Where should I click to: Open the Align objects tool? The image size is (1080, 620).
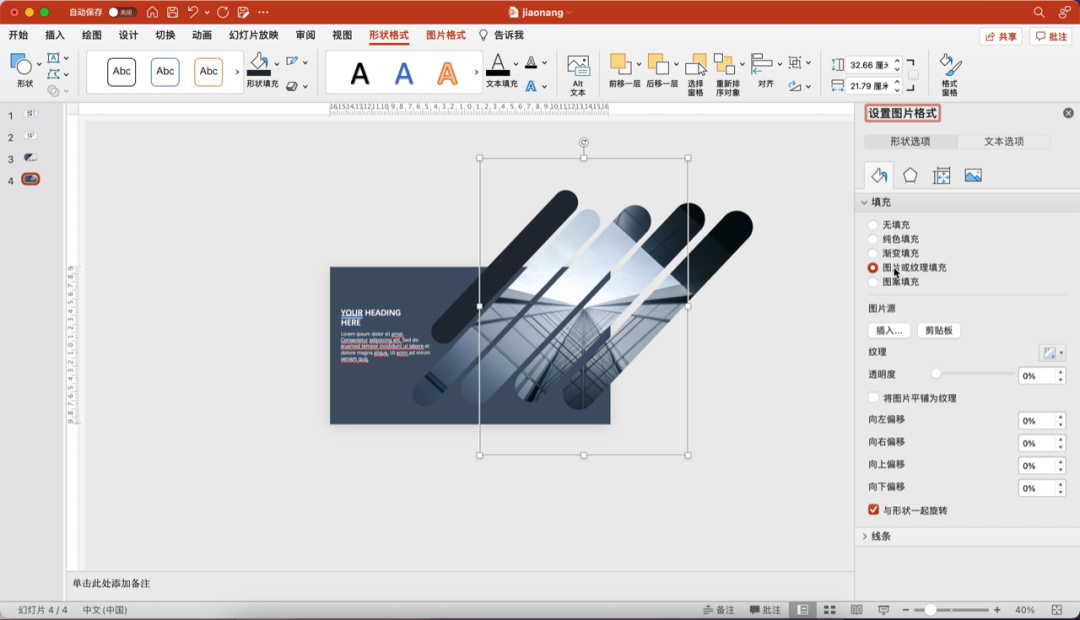(762, 64)
